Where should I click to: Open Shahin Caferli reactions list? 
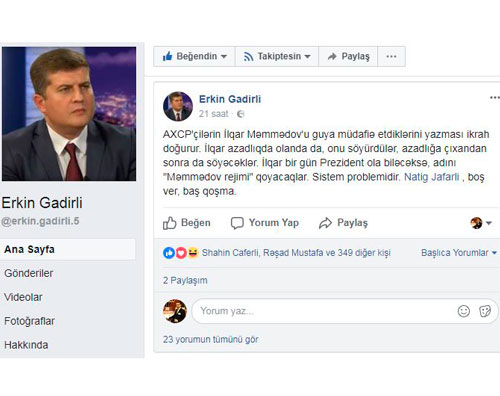(x=230, y=253)
